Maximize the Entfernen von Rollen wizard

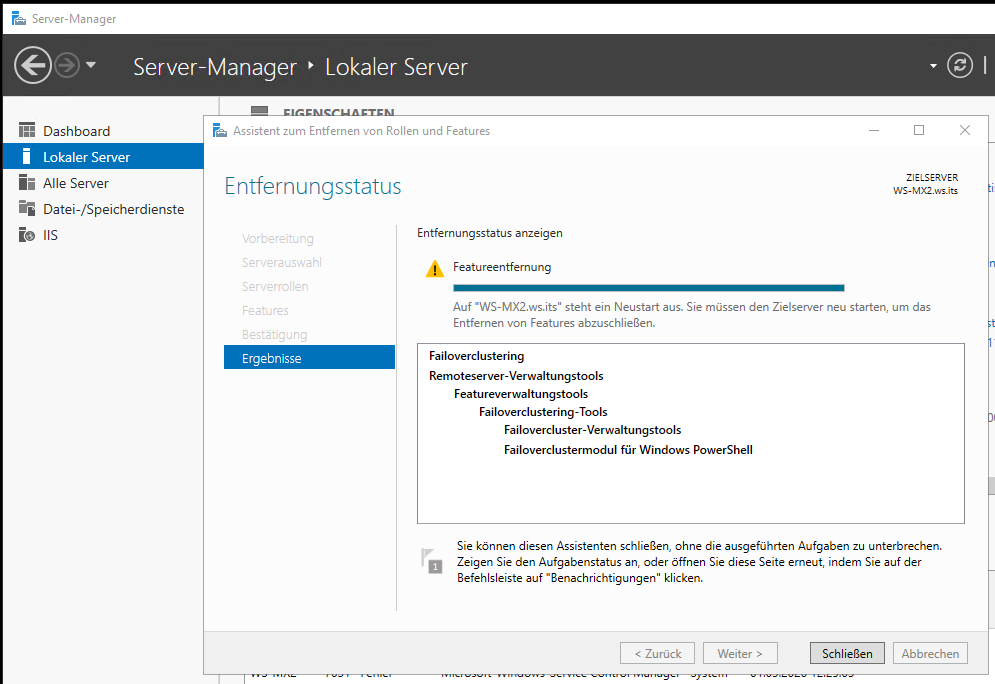(x=918, y=130)
